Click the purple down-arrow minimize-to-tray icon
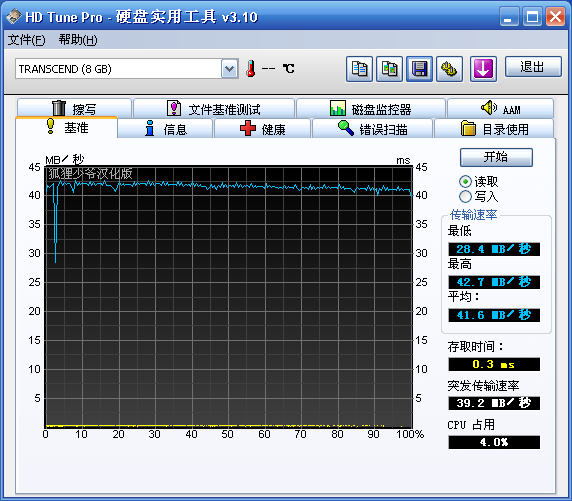572x501 pixels. click(483, 69)
